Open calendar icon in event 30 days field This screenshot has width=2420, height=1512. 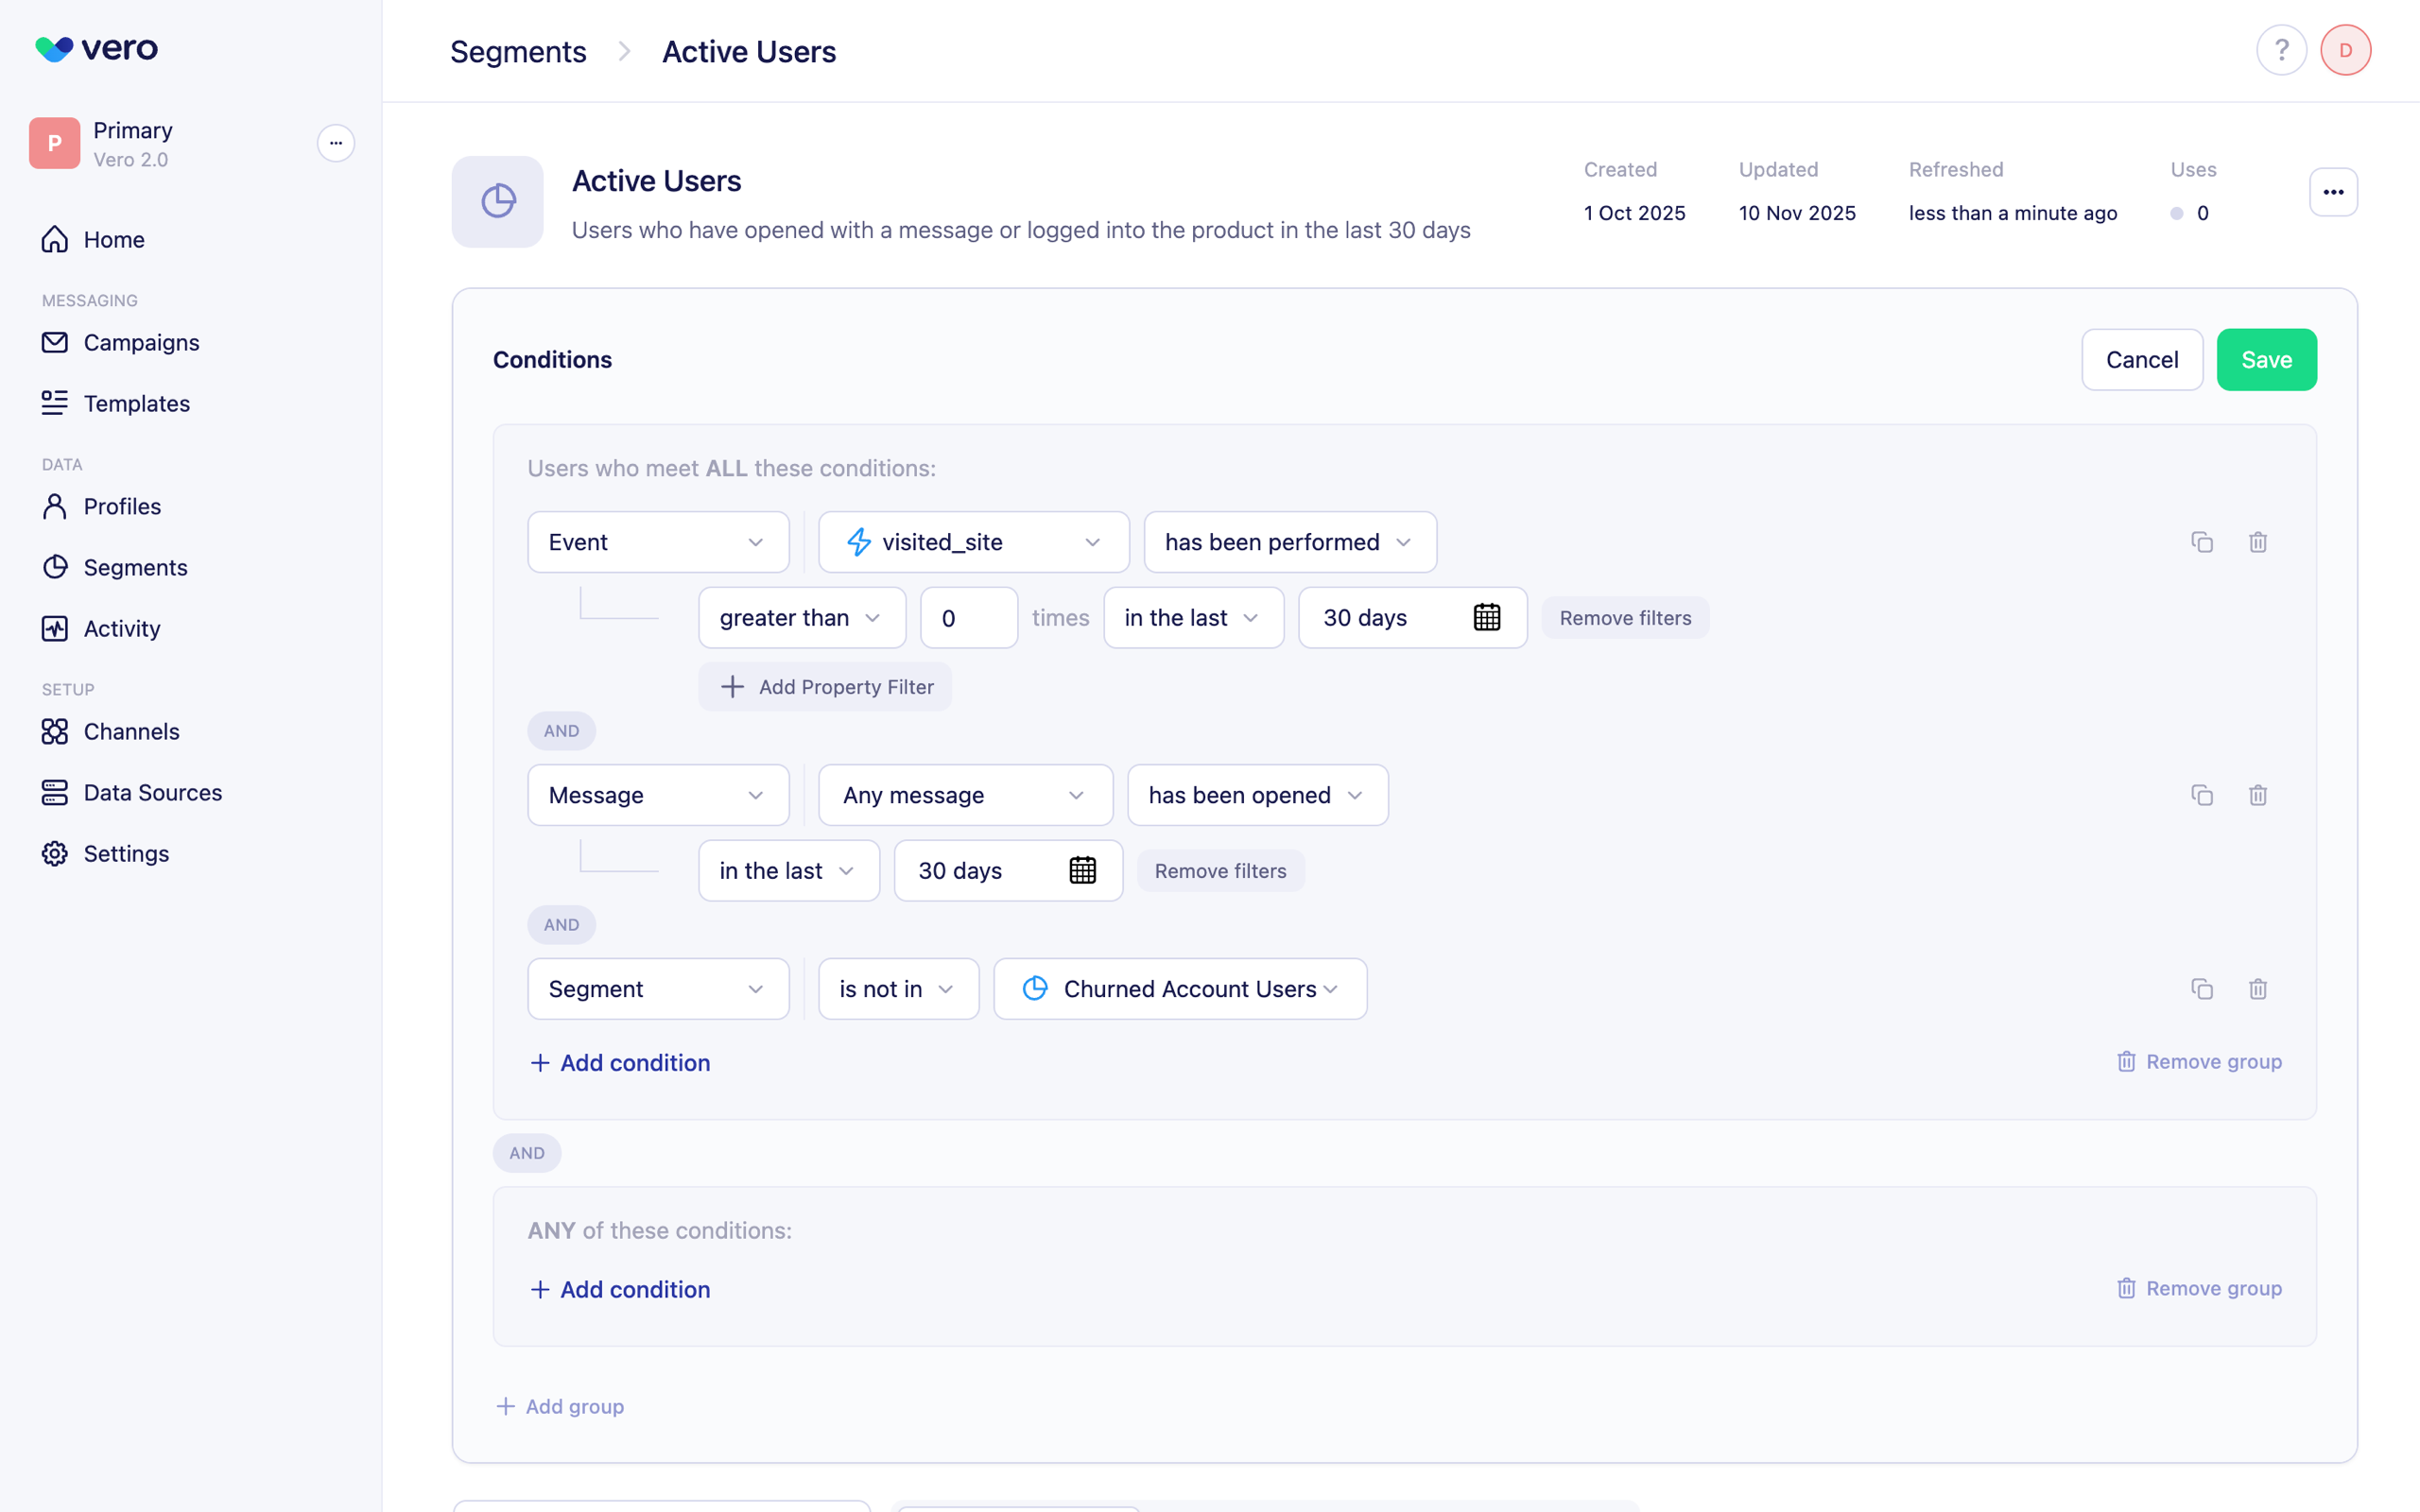click(1486, 618)
